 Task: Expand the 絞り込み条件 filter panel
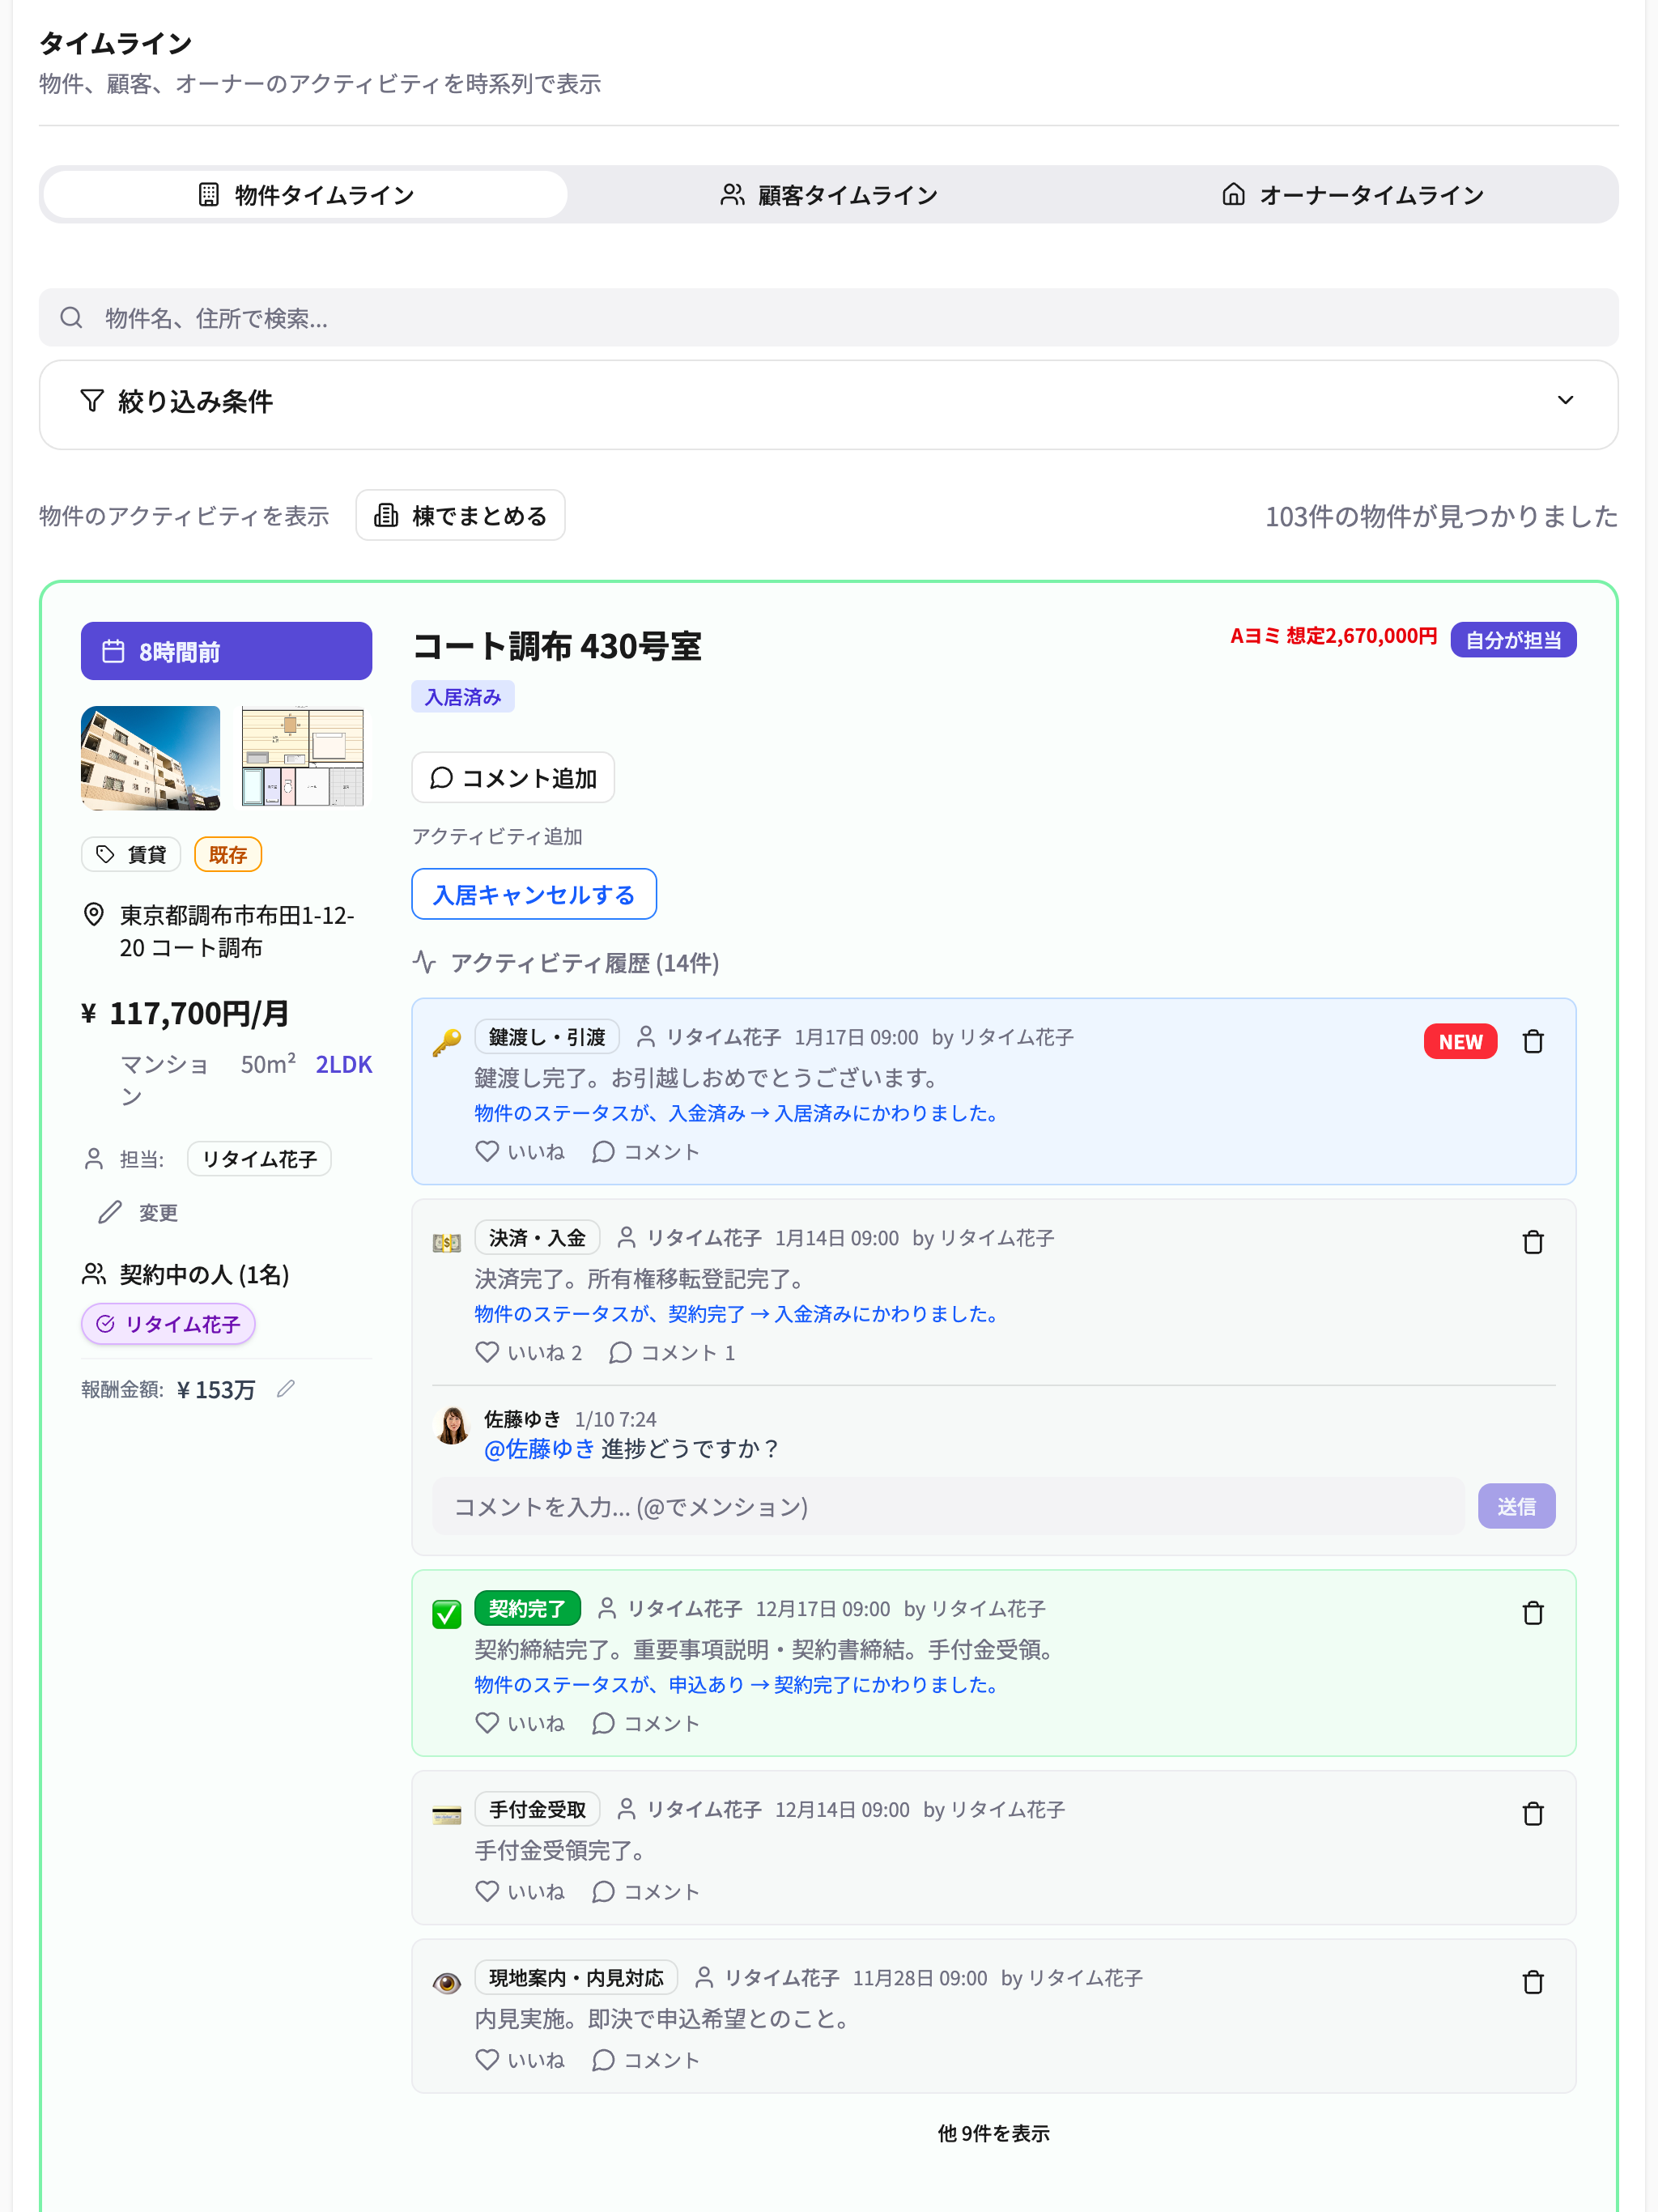pos(1565,401)
